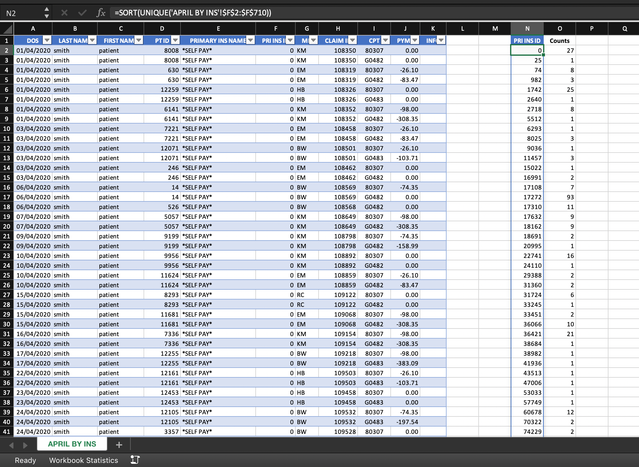Open Workbook Statistics in status bar
639x467 pixels.
[x=83, y=460]
